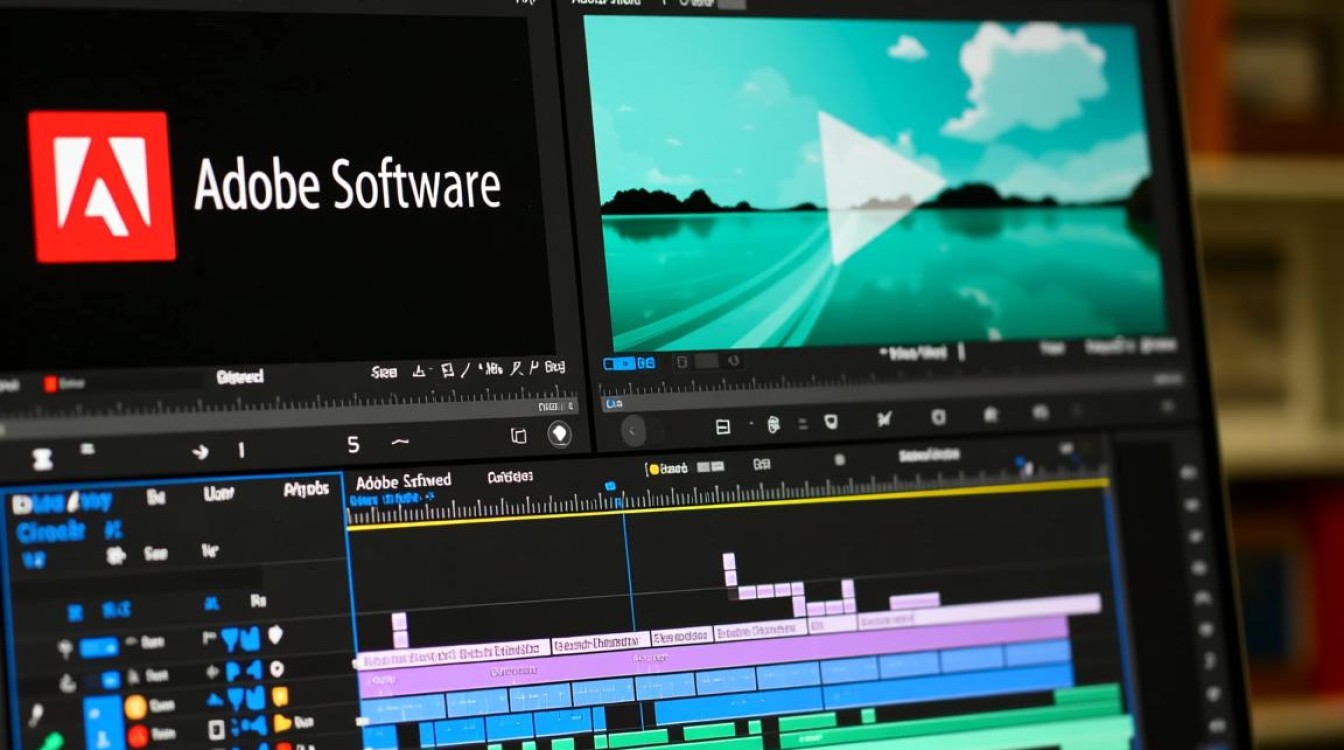Click the number 5 in the left monitor controls
Viewport: 1344px width, 750px height.
point(353,444)
